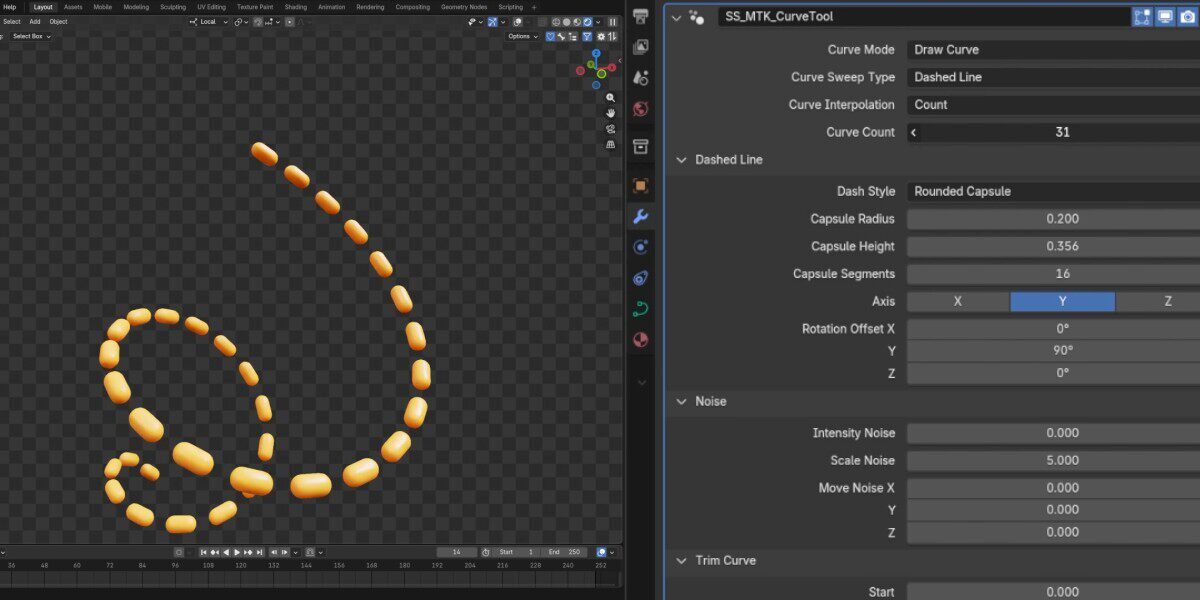The image size is (1200, 600).
Task: Click the Capsule Height 0.356 field
Action: (1053, 246)
